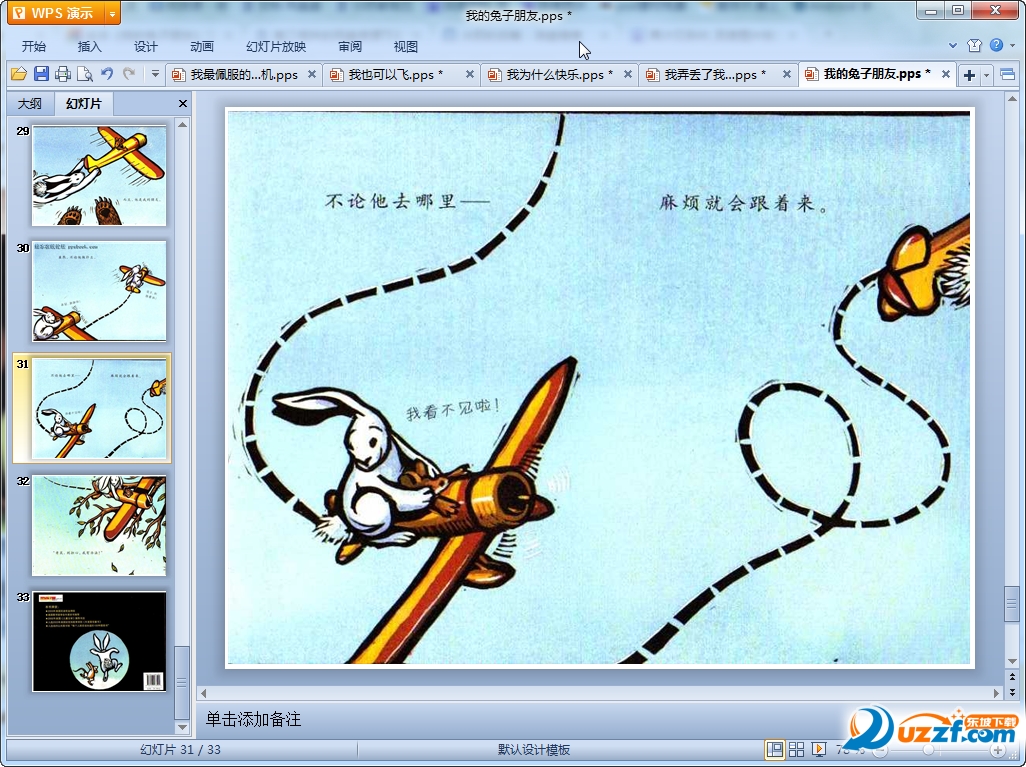Open the 幻灯片放映 ribbon tab
Image resolution: width=1026 pixels, height=767 pixels.
276,46
